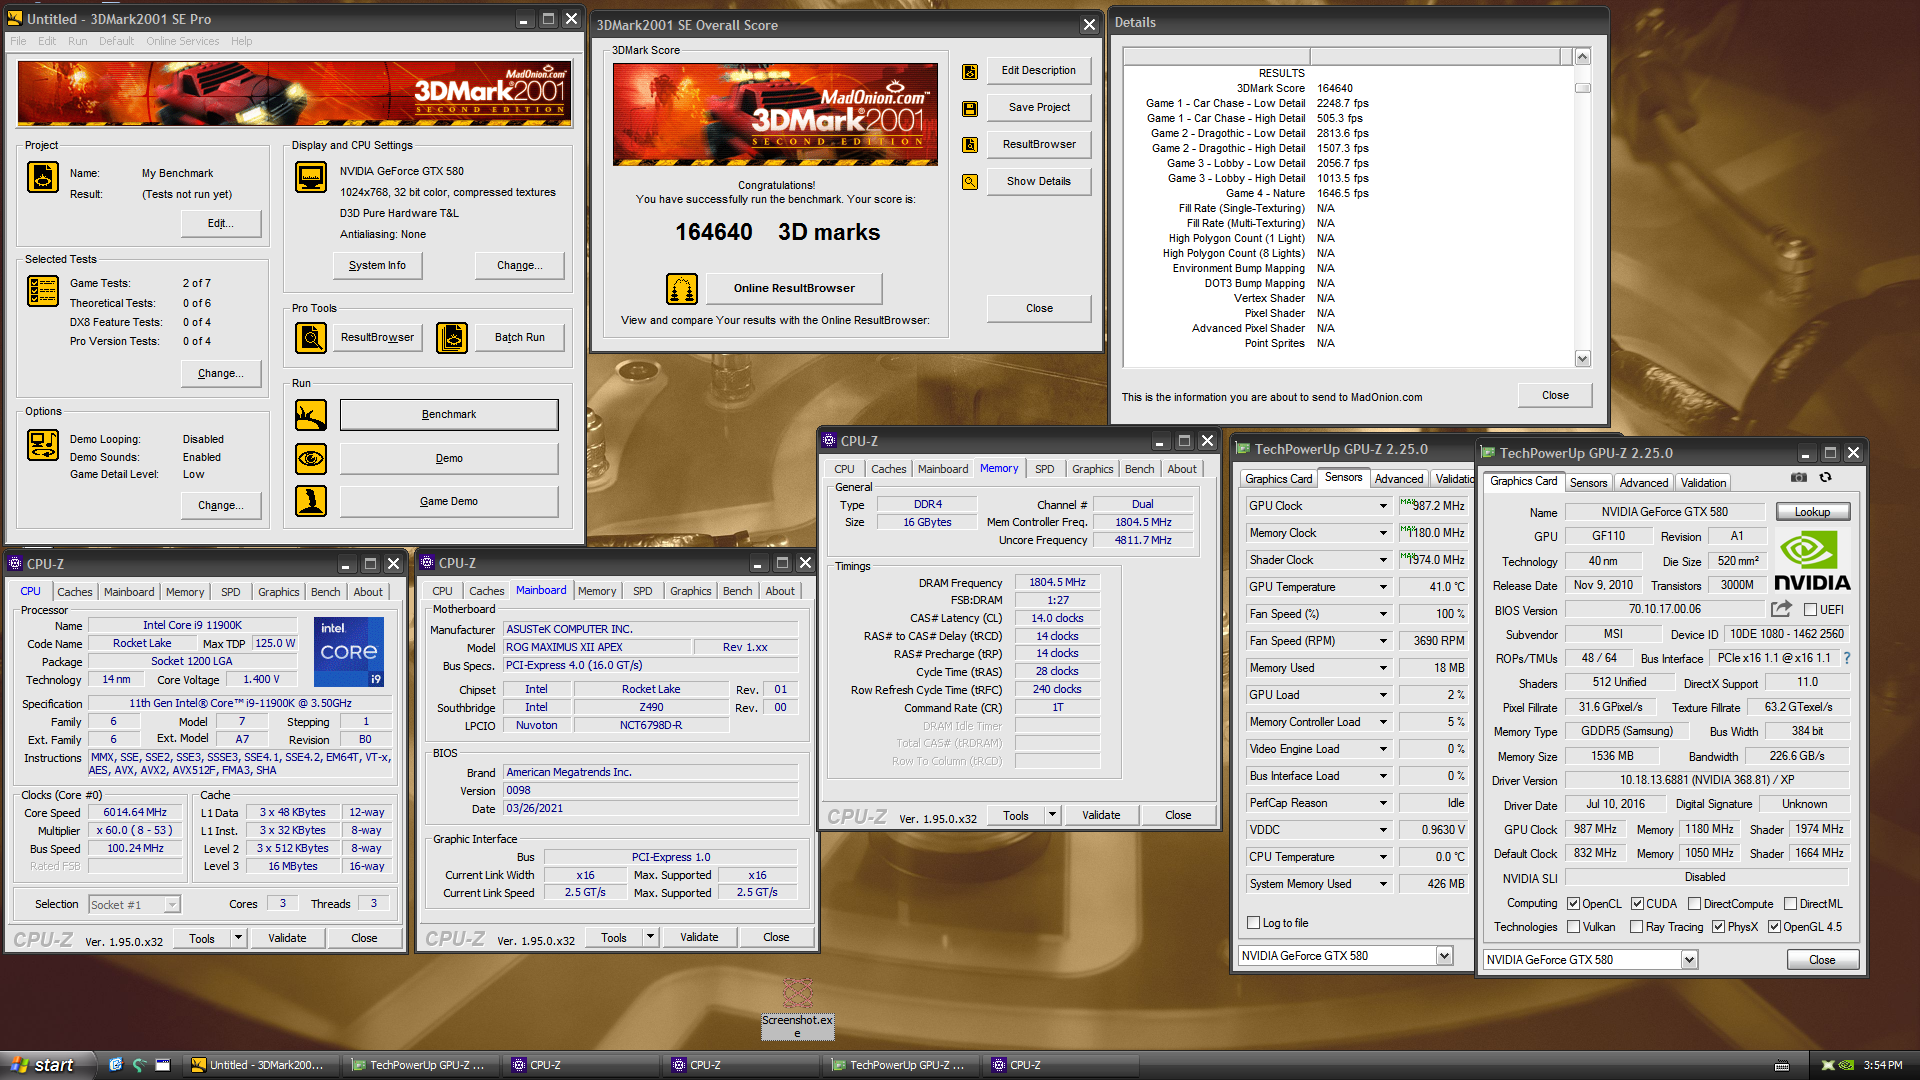Image resolution: width=1920 pixels, height=1080 pixels.
Task: Click the GPU-Z screenshot camera icon
Action: point(1798,478)
